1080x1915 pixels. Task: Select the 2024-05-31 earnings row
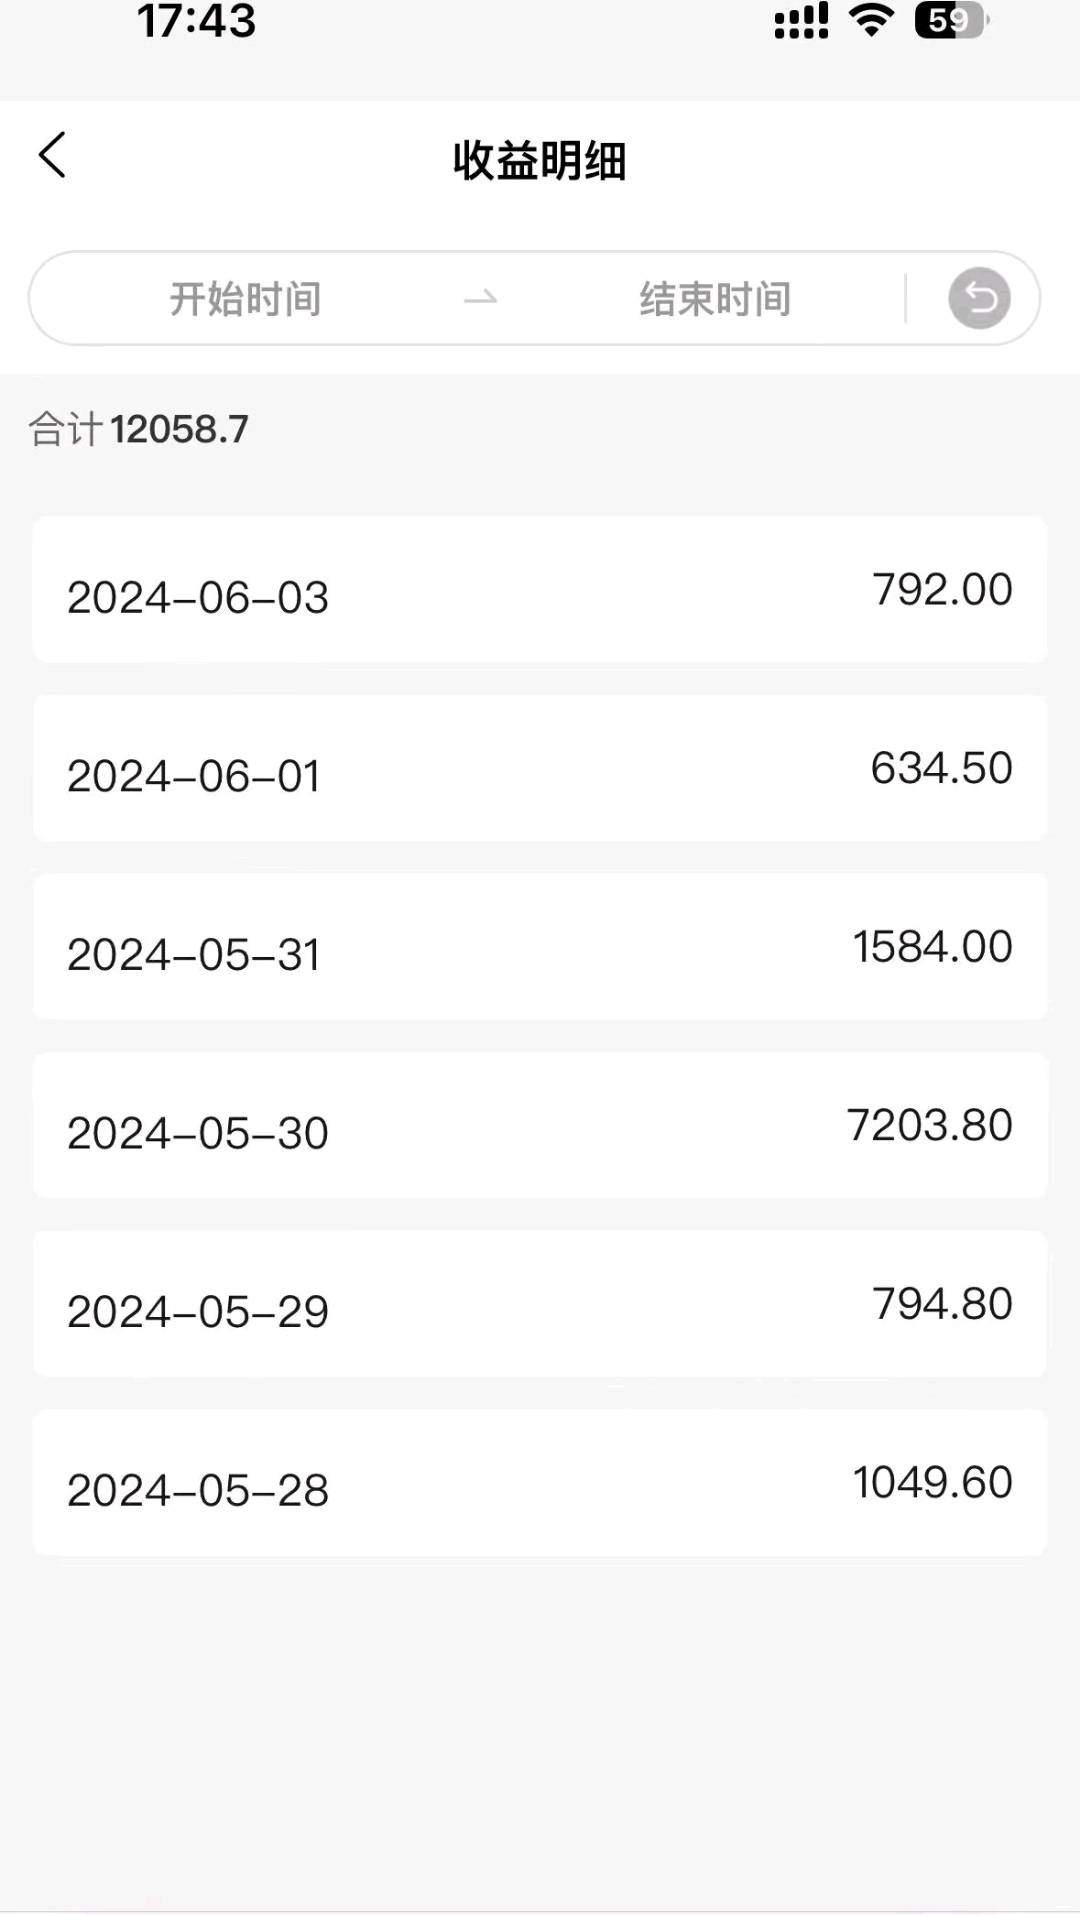point(540,947)
